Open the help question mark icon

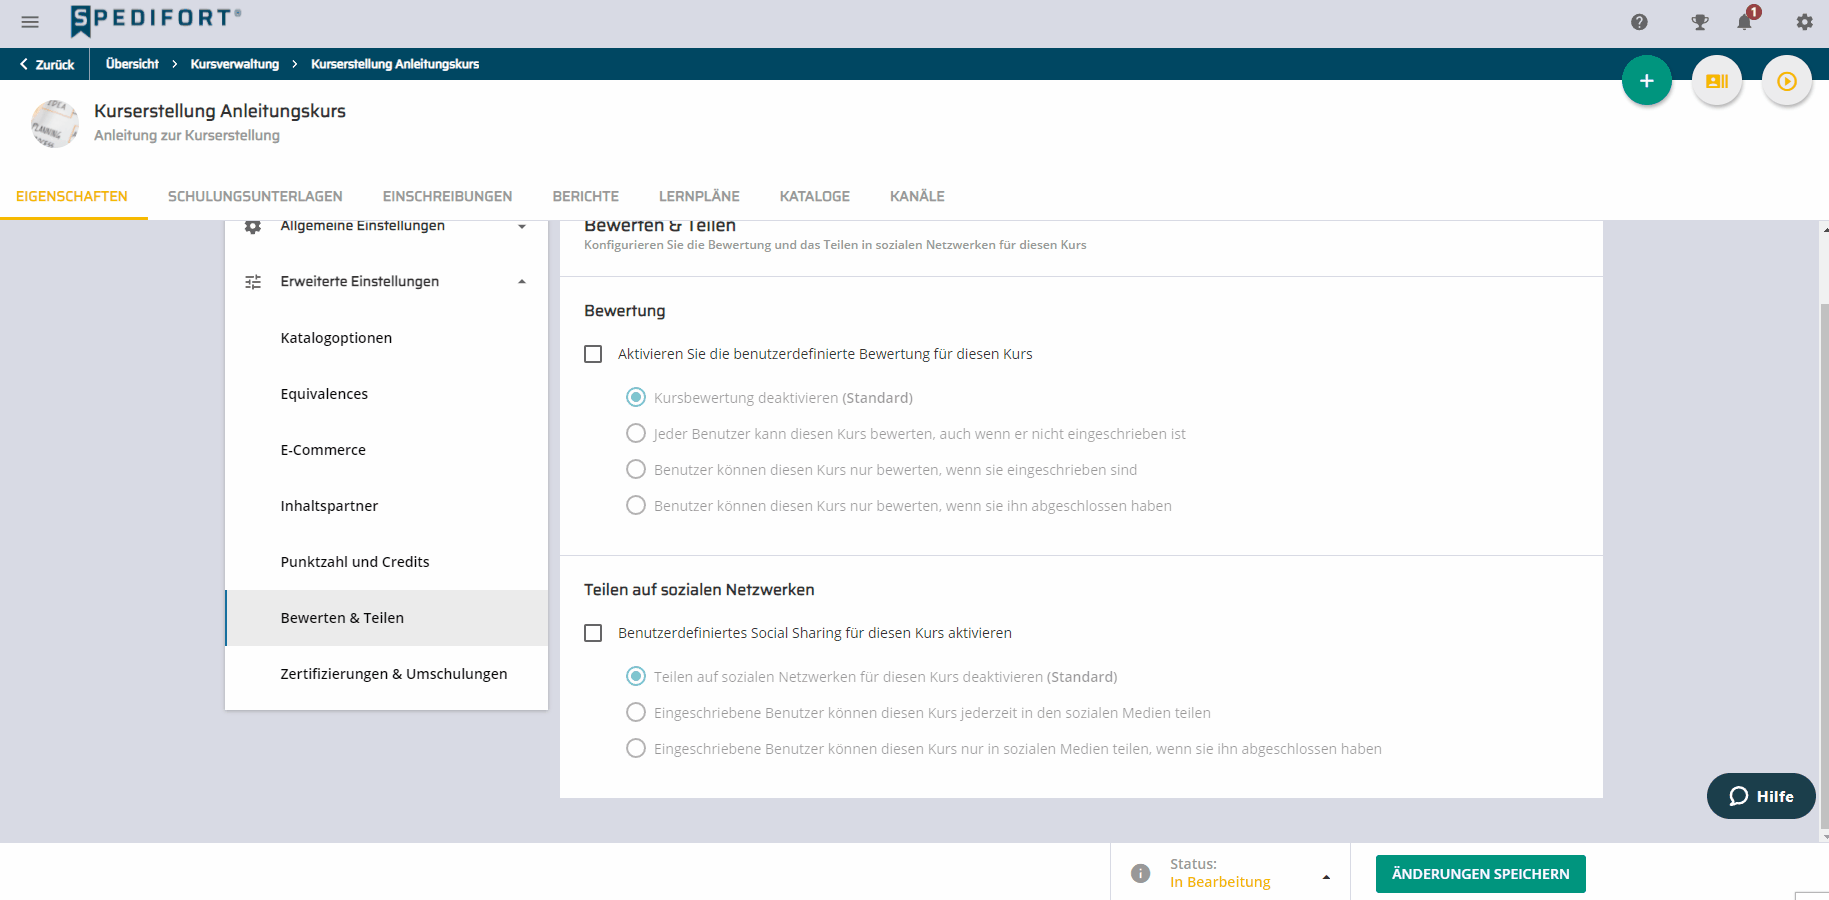click(1639, 22)
